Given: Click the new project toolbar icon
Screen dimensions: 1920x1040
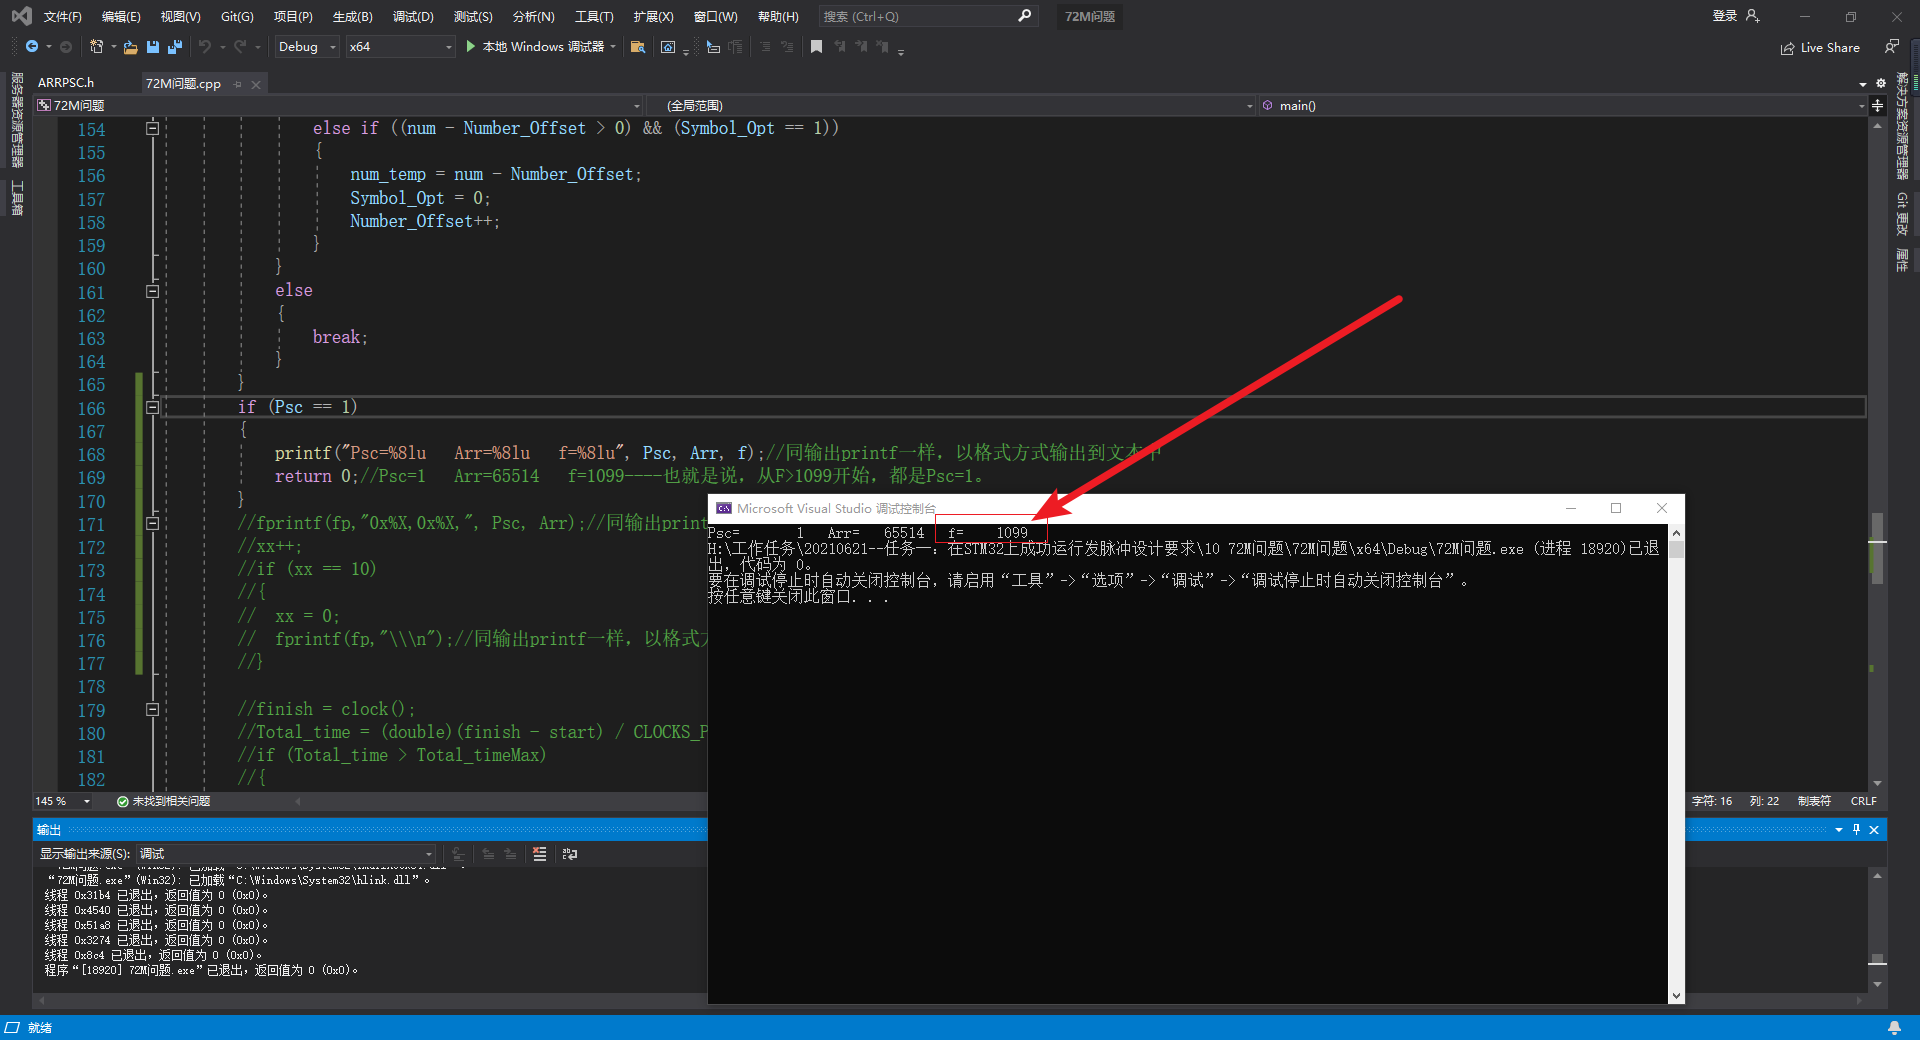Looking at the screenshot, I should (96, 47).
